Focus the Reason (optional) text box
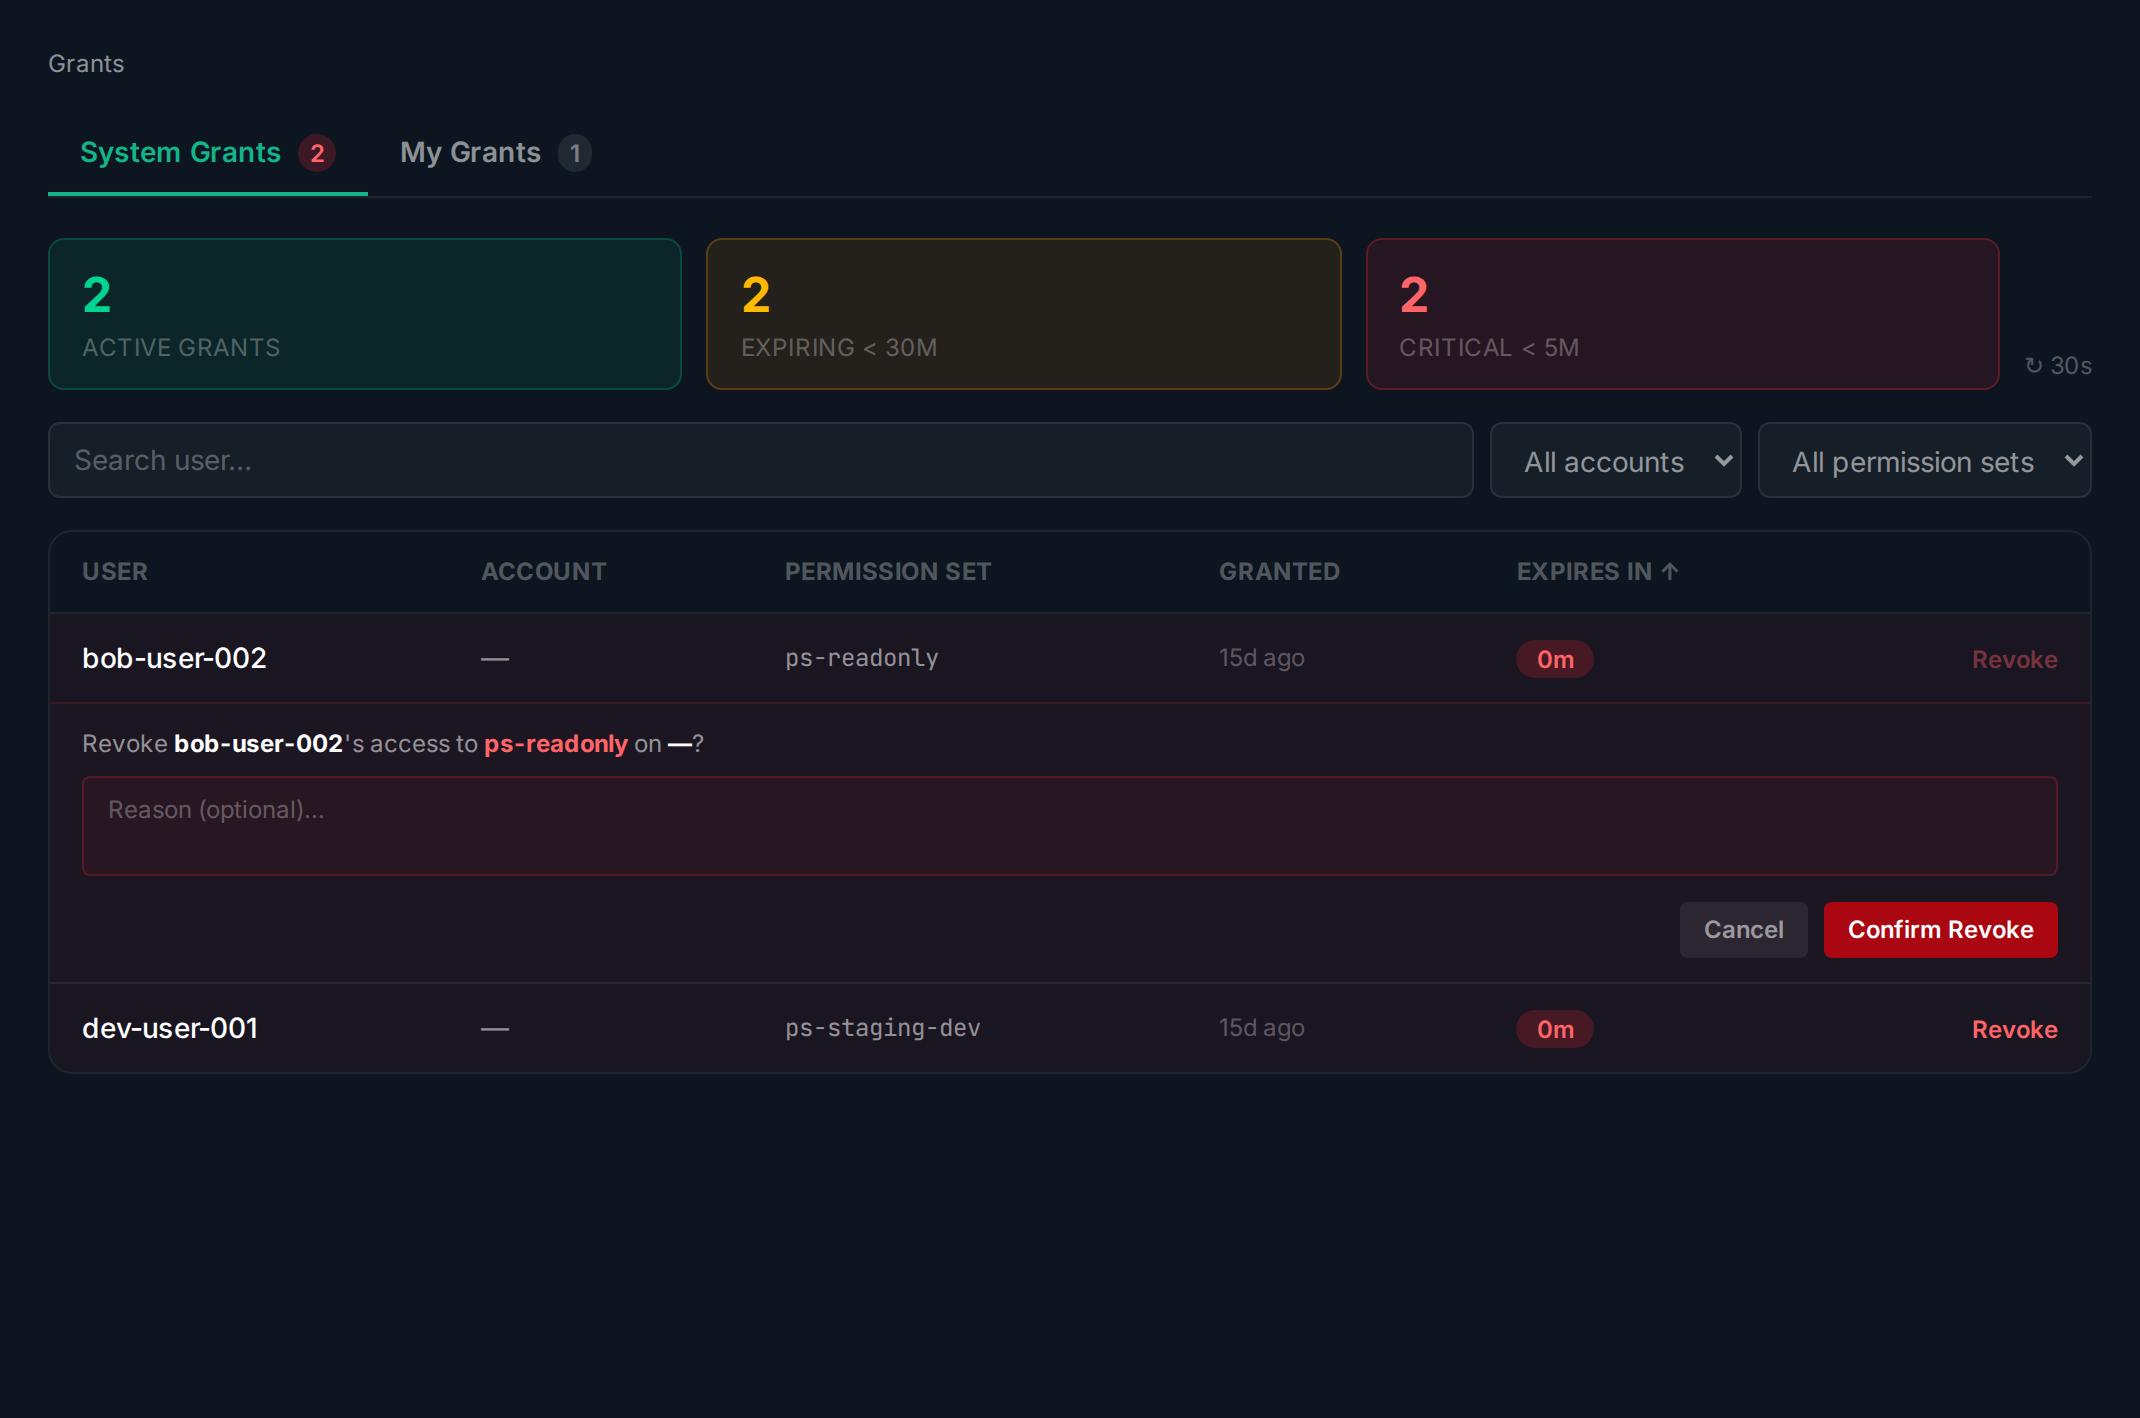 pyautogui.click(x=1070, y=826)
